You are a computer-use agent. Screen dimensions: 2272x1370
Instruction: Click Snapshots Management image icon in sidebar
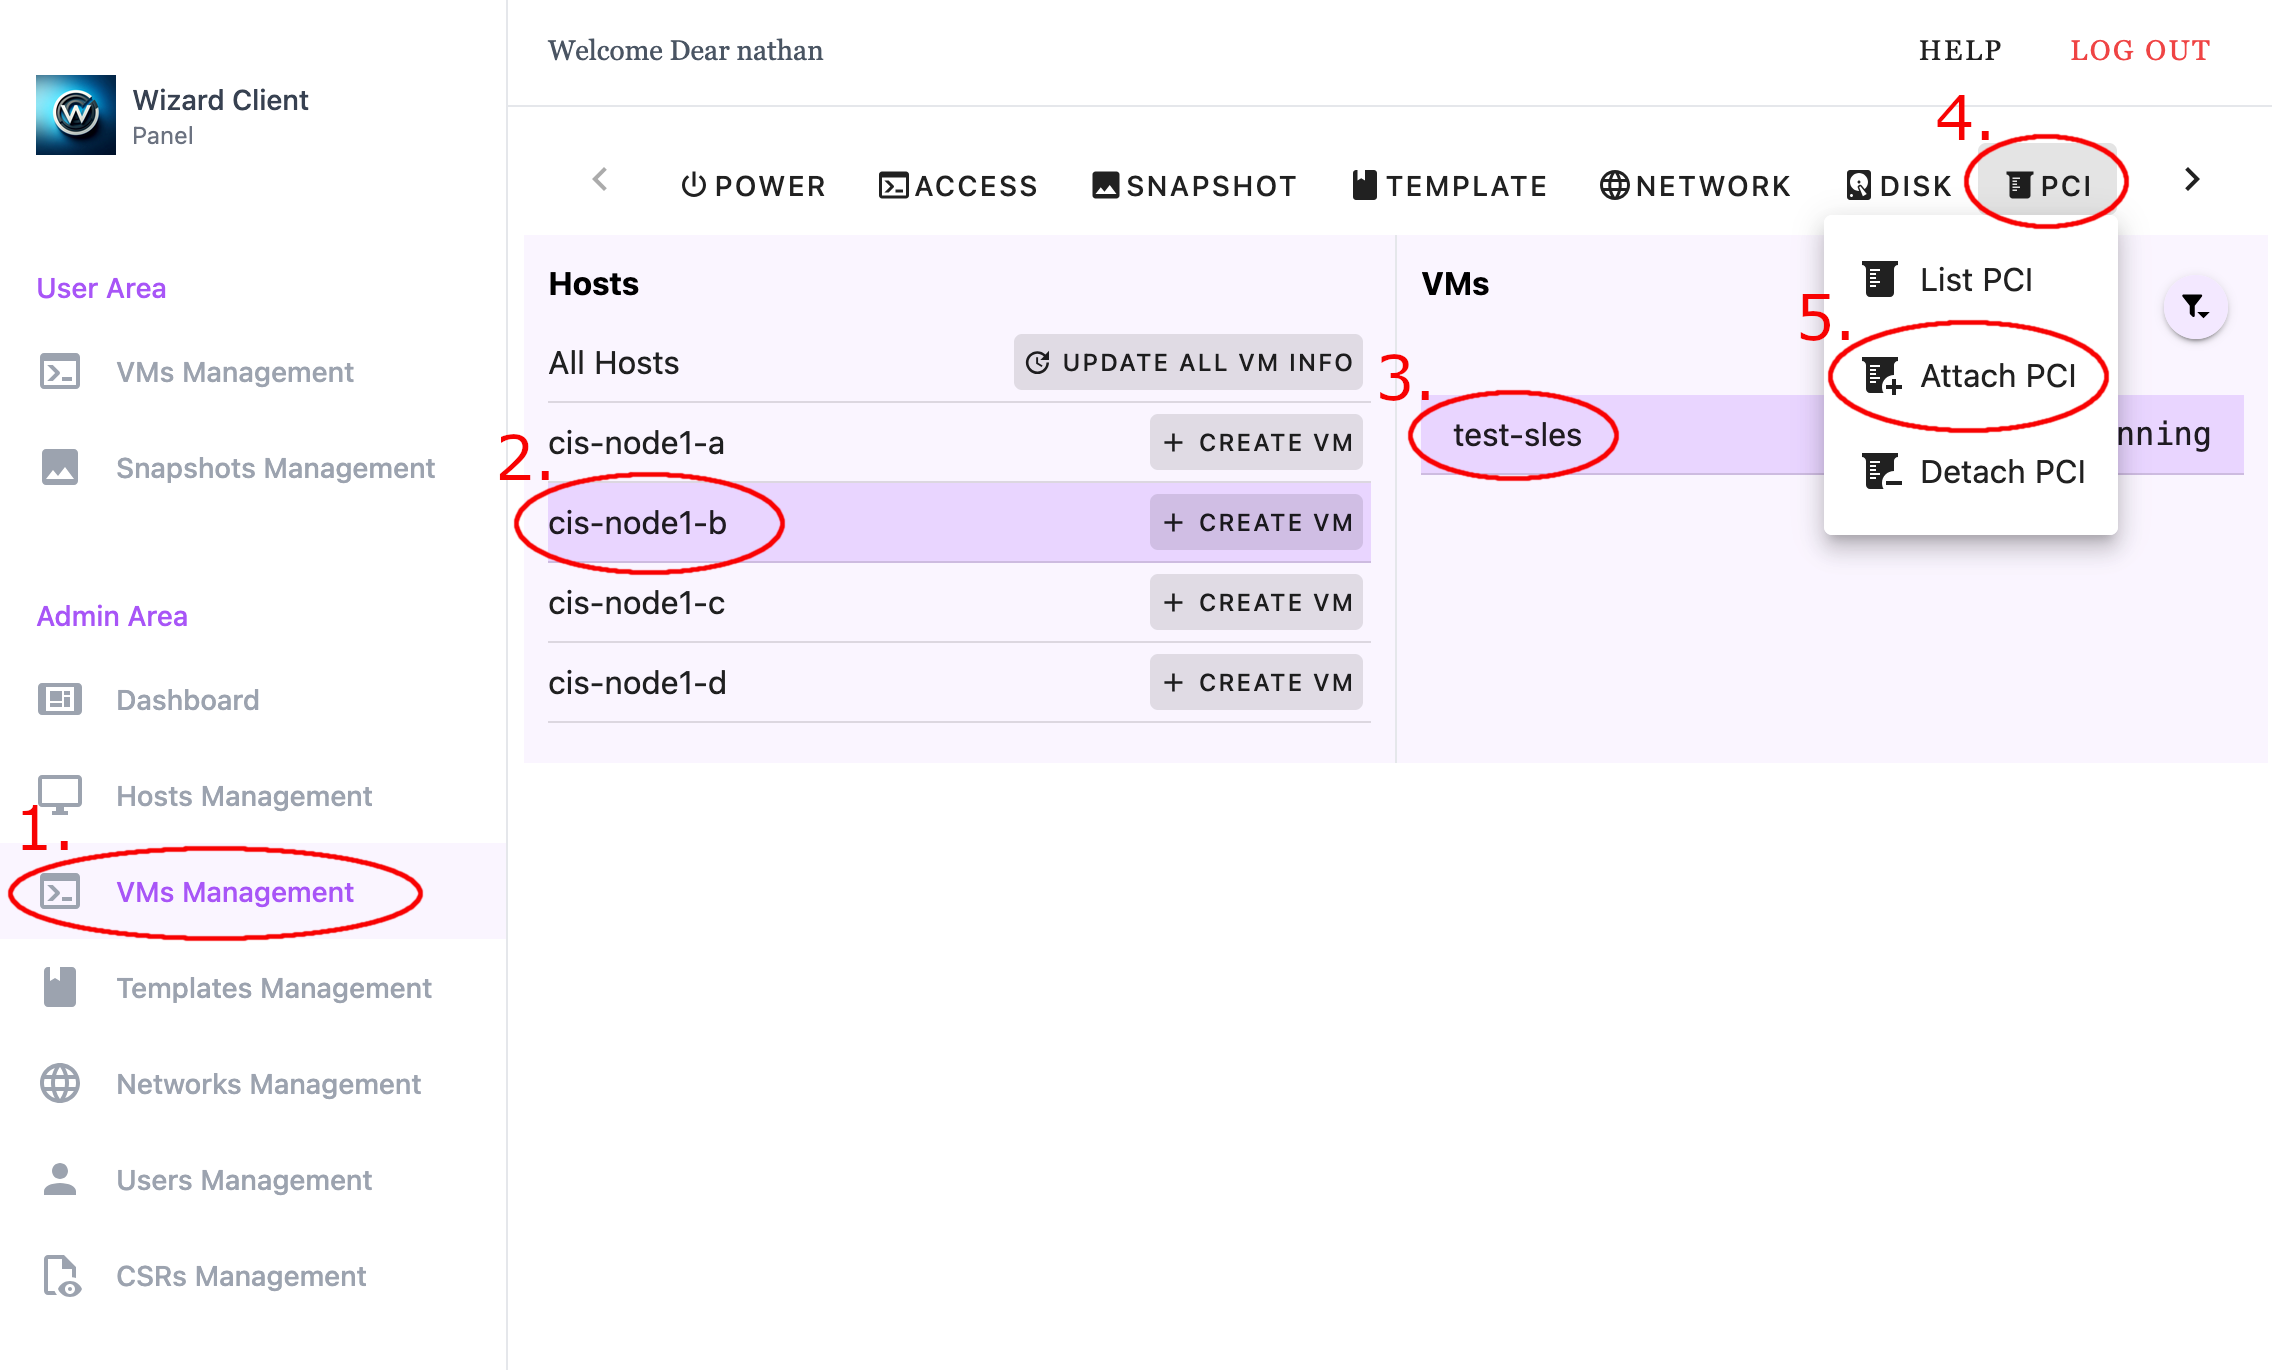click(x=60, y=467)
